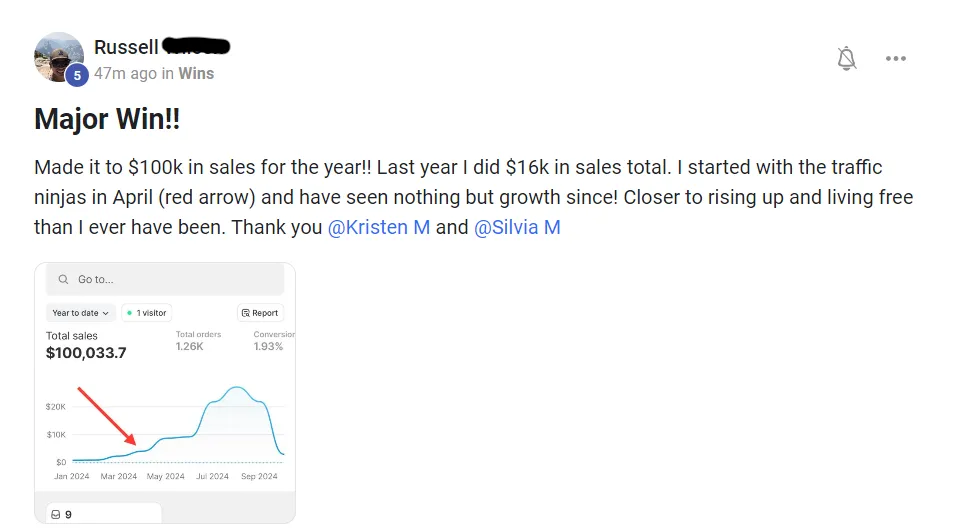The height and width of the screenshot is (532, 956).
Task: Click the inbox icon showing 9
Action: pyautogui.click(x=56, y=514)
